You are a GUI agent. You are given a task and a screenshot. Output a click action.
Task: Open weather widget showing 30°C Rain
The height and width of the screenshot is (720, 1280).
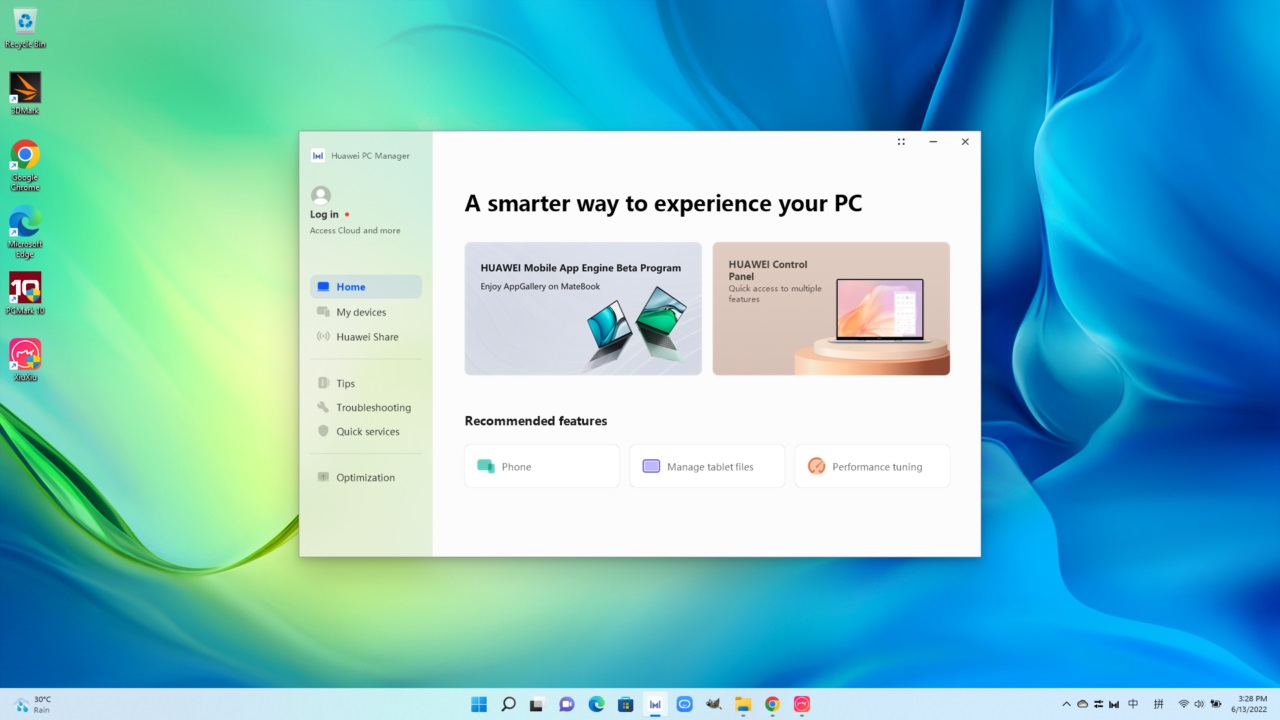pyautogui.click(x=32, y=704)
